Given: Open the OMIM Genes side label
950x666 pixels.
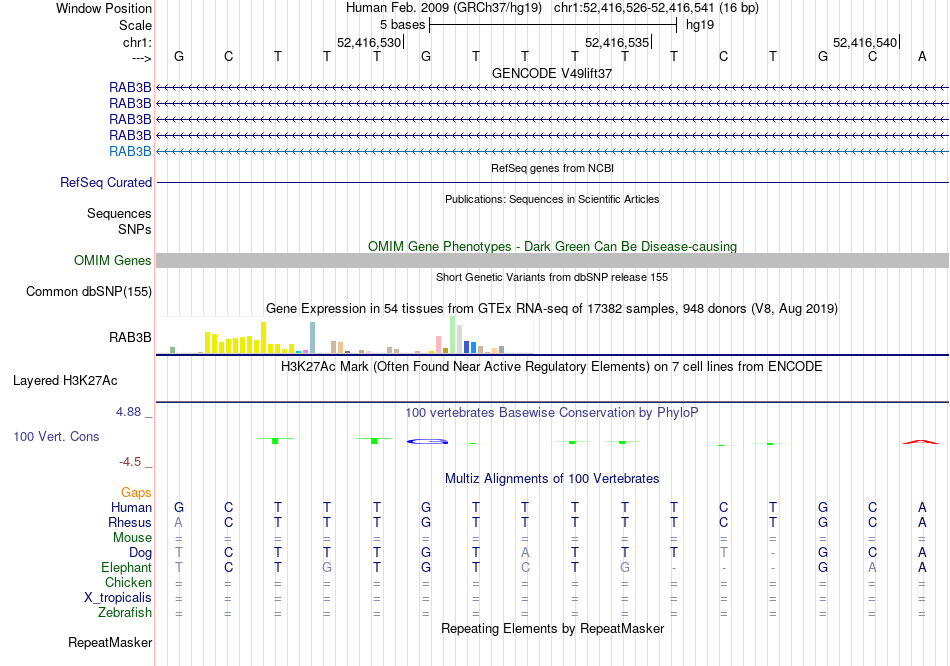Looking at the screenshot, I should tap(113, 261).
